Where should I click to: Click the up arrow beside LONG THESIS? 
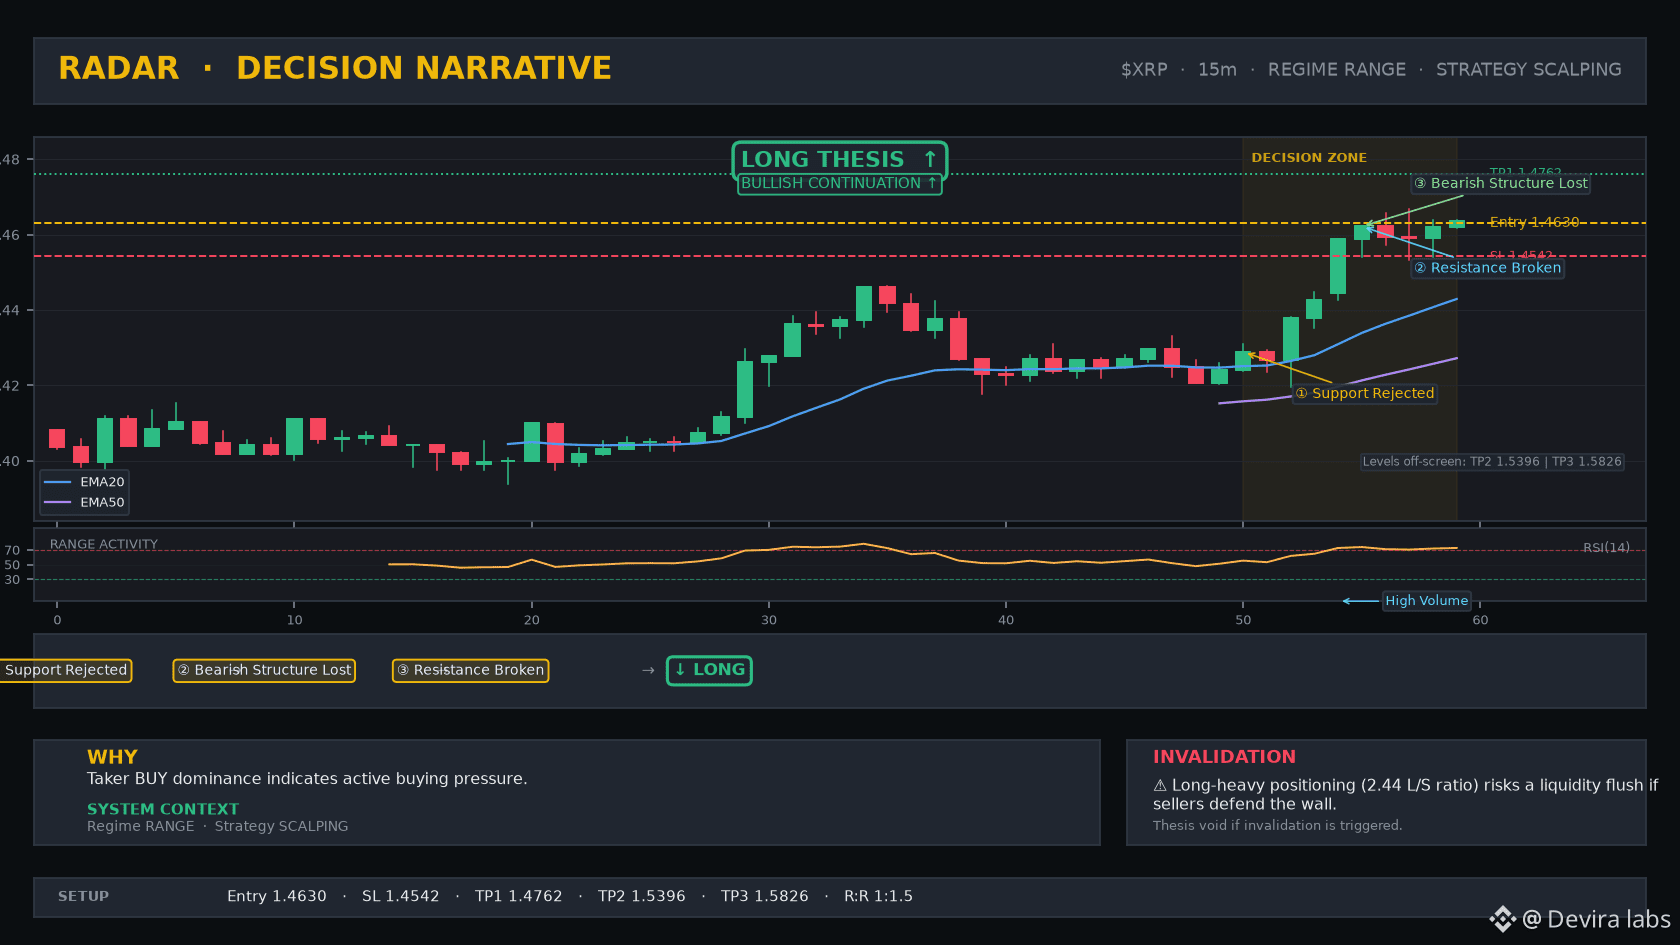click(930, 159)
